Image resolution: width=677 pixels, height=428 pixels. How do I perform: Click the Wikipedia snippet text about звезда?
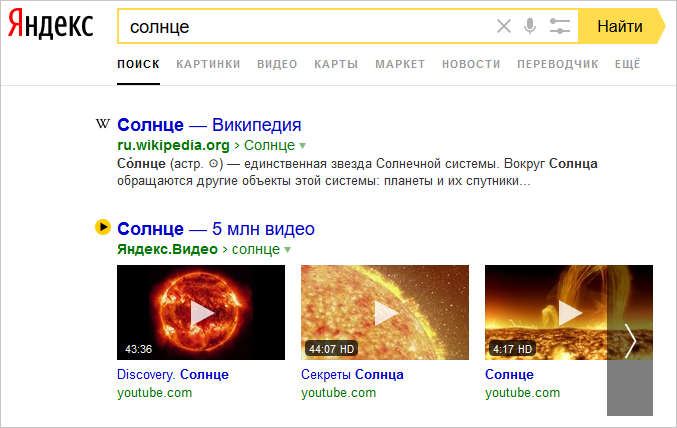357,172
